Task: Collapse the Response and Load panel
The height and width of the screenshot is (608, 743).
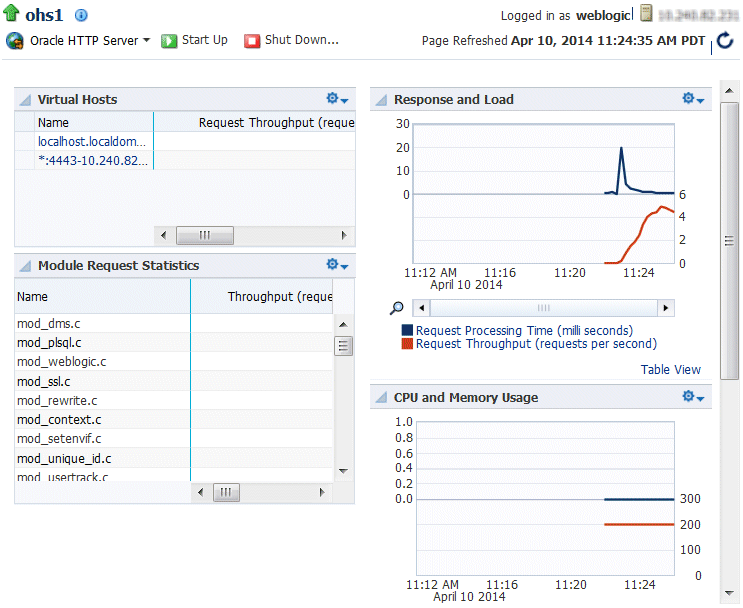Action: [381, 100]
